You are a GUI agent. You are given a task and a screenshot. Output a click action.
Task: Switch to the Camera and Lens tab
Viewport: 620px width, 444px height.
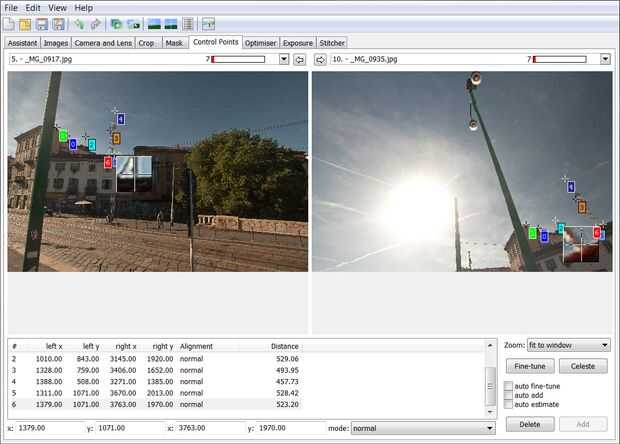point(103,43)
